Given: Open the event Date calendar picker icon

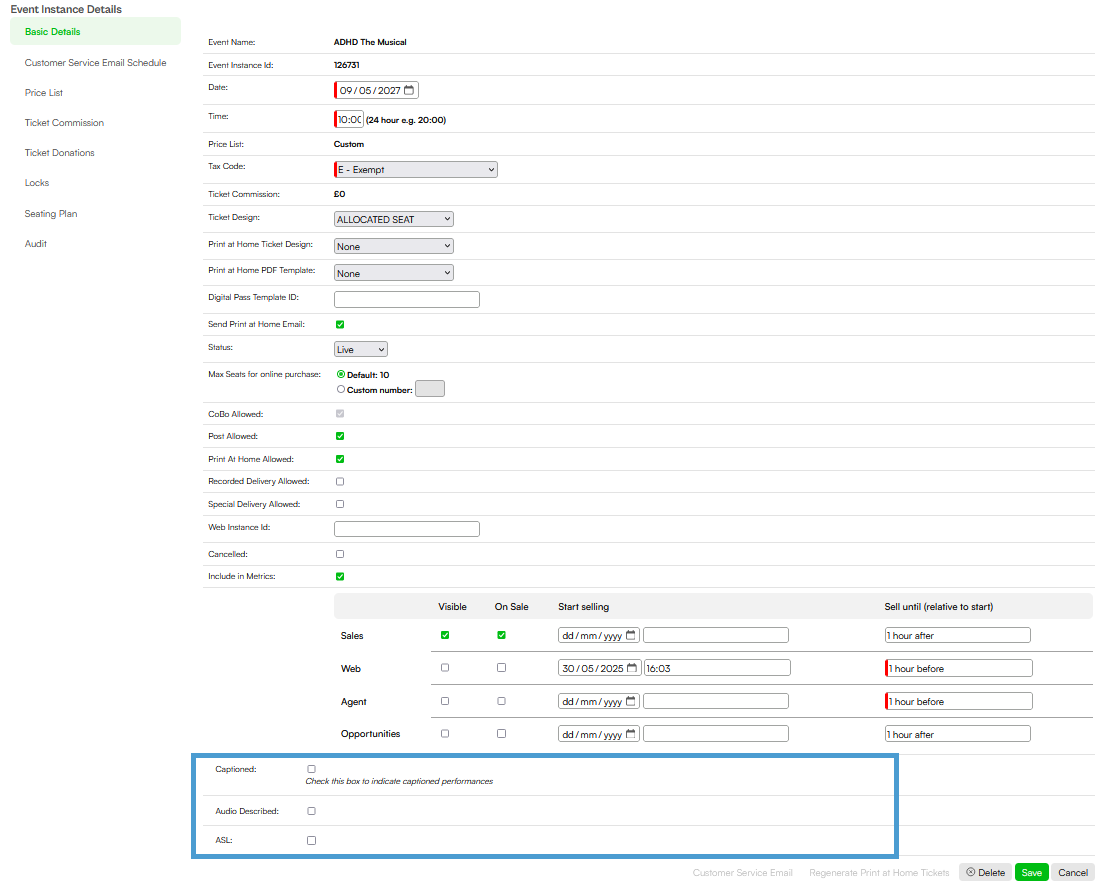Looking at the screenshot, I should tap(409, 90).
